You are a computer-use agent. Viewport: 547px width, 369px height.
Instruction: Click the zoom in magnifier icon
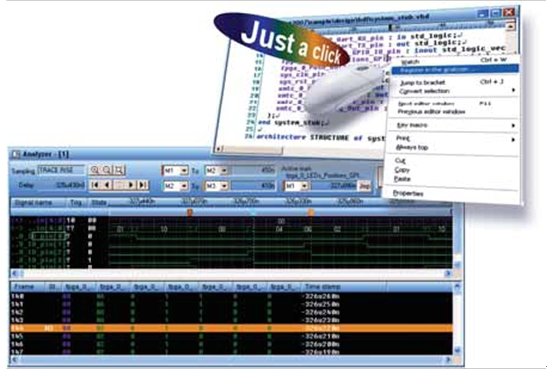click(95, 170)
